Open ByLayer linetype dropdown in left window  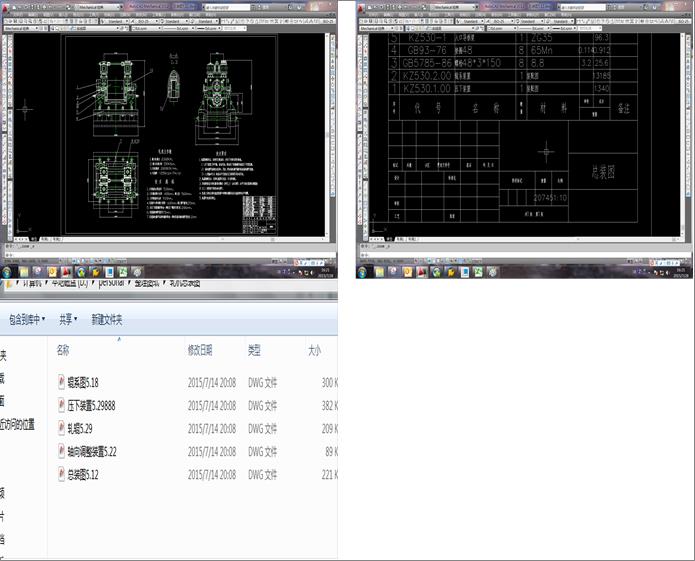tap(179, 28)
